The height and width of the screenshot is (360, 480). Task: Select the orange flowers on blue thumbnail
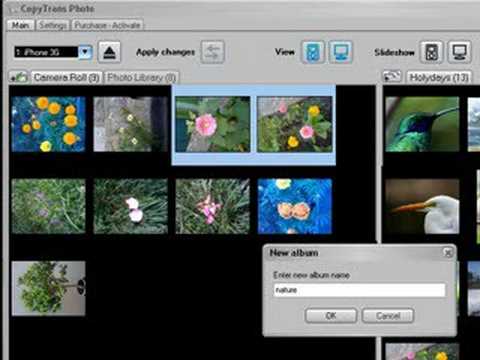pyautogui.click(x=49, y=124)
